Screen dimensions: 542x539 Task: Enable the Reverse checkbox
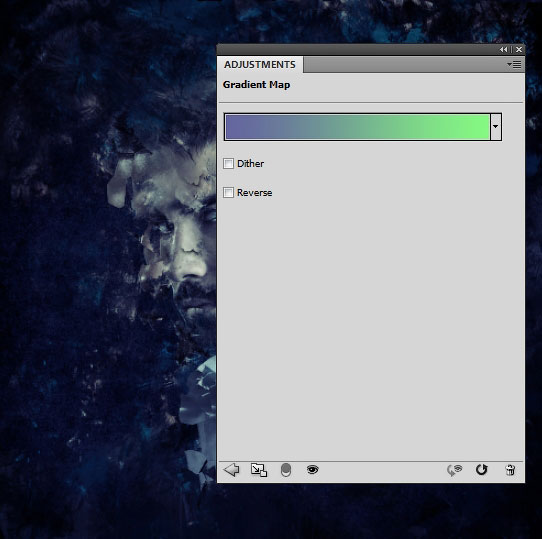[x=228, y=192]
